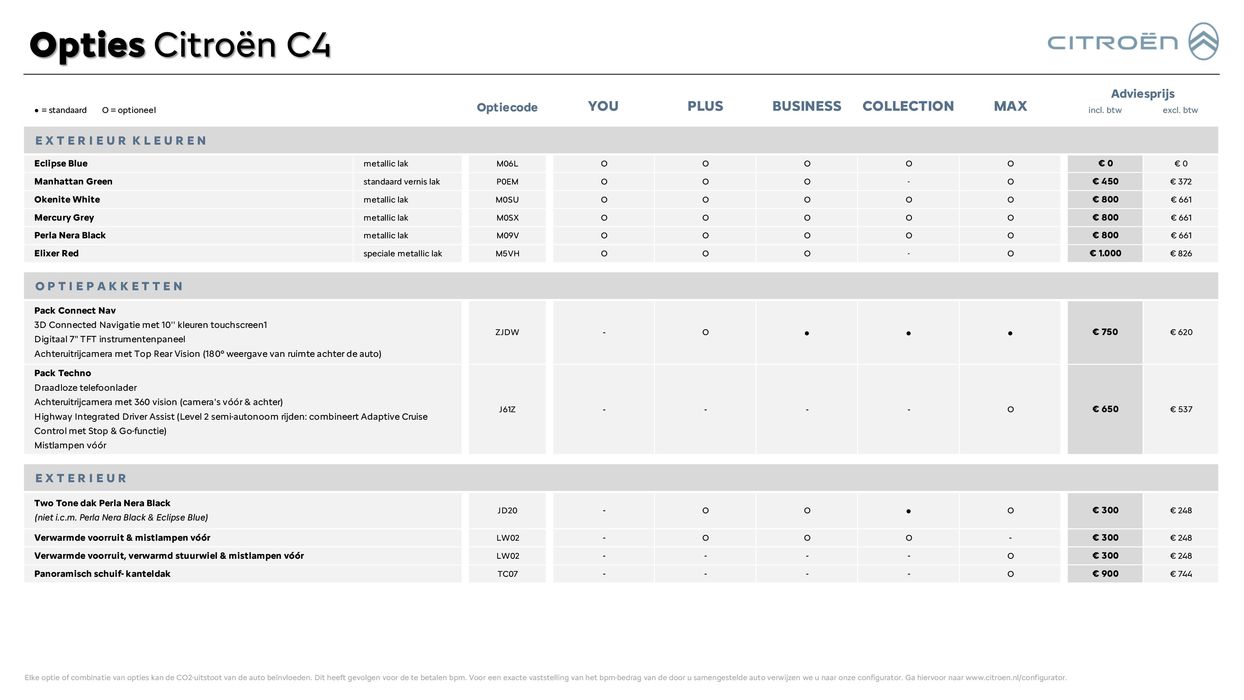Click the Optiepakketten section header
The image size is (1244, 700).
[x=110, y=286]
